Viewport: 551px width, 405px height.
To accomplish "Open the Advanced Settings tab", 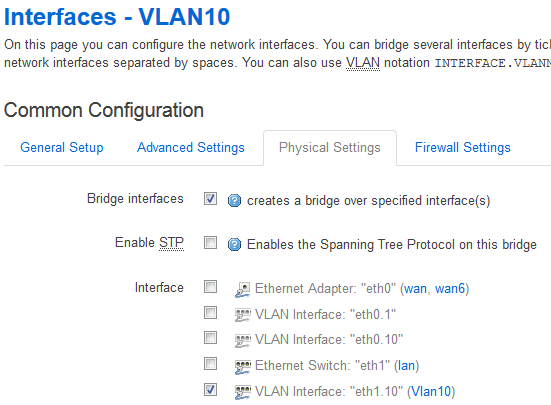I will pyautogui.click(x=191, y=148).
